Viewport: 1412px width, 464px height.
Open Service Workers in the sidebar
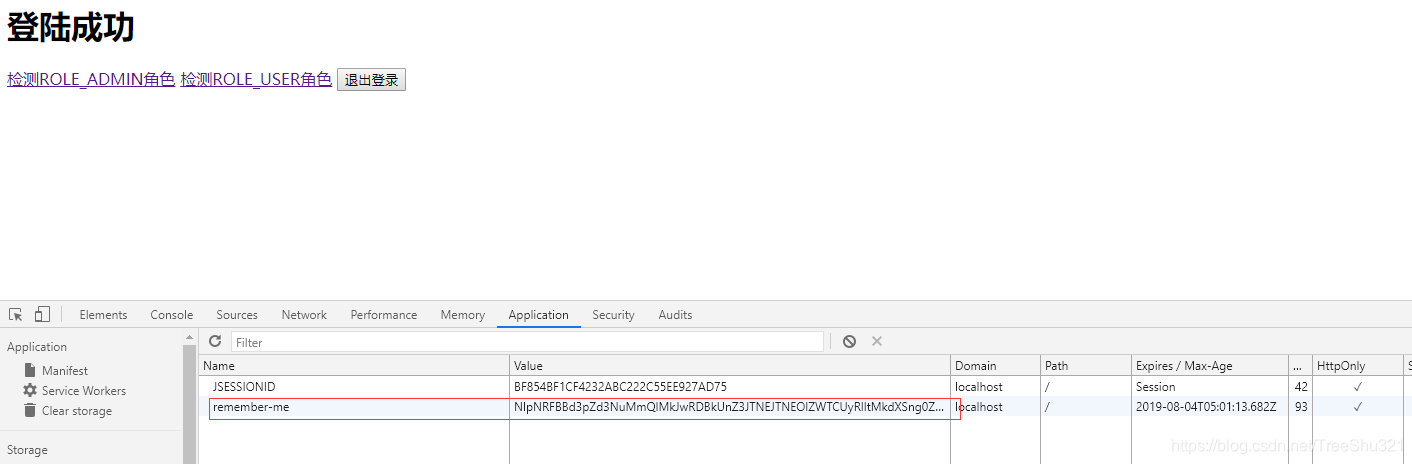84,391
